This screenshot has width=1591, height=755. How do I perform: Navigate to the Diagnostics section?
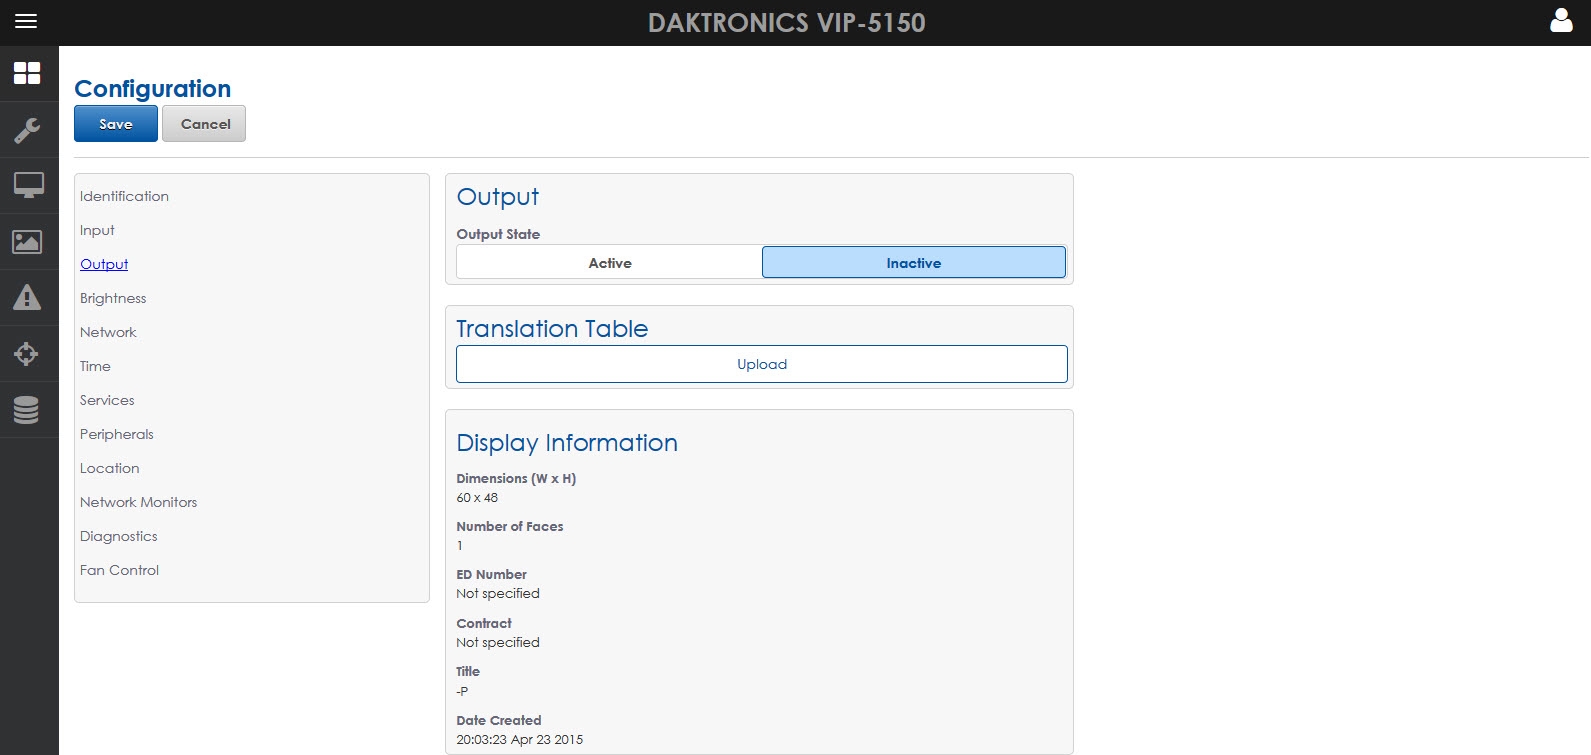point(118,536)
